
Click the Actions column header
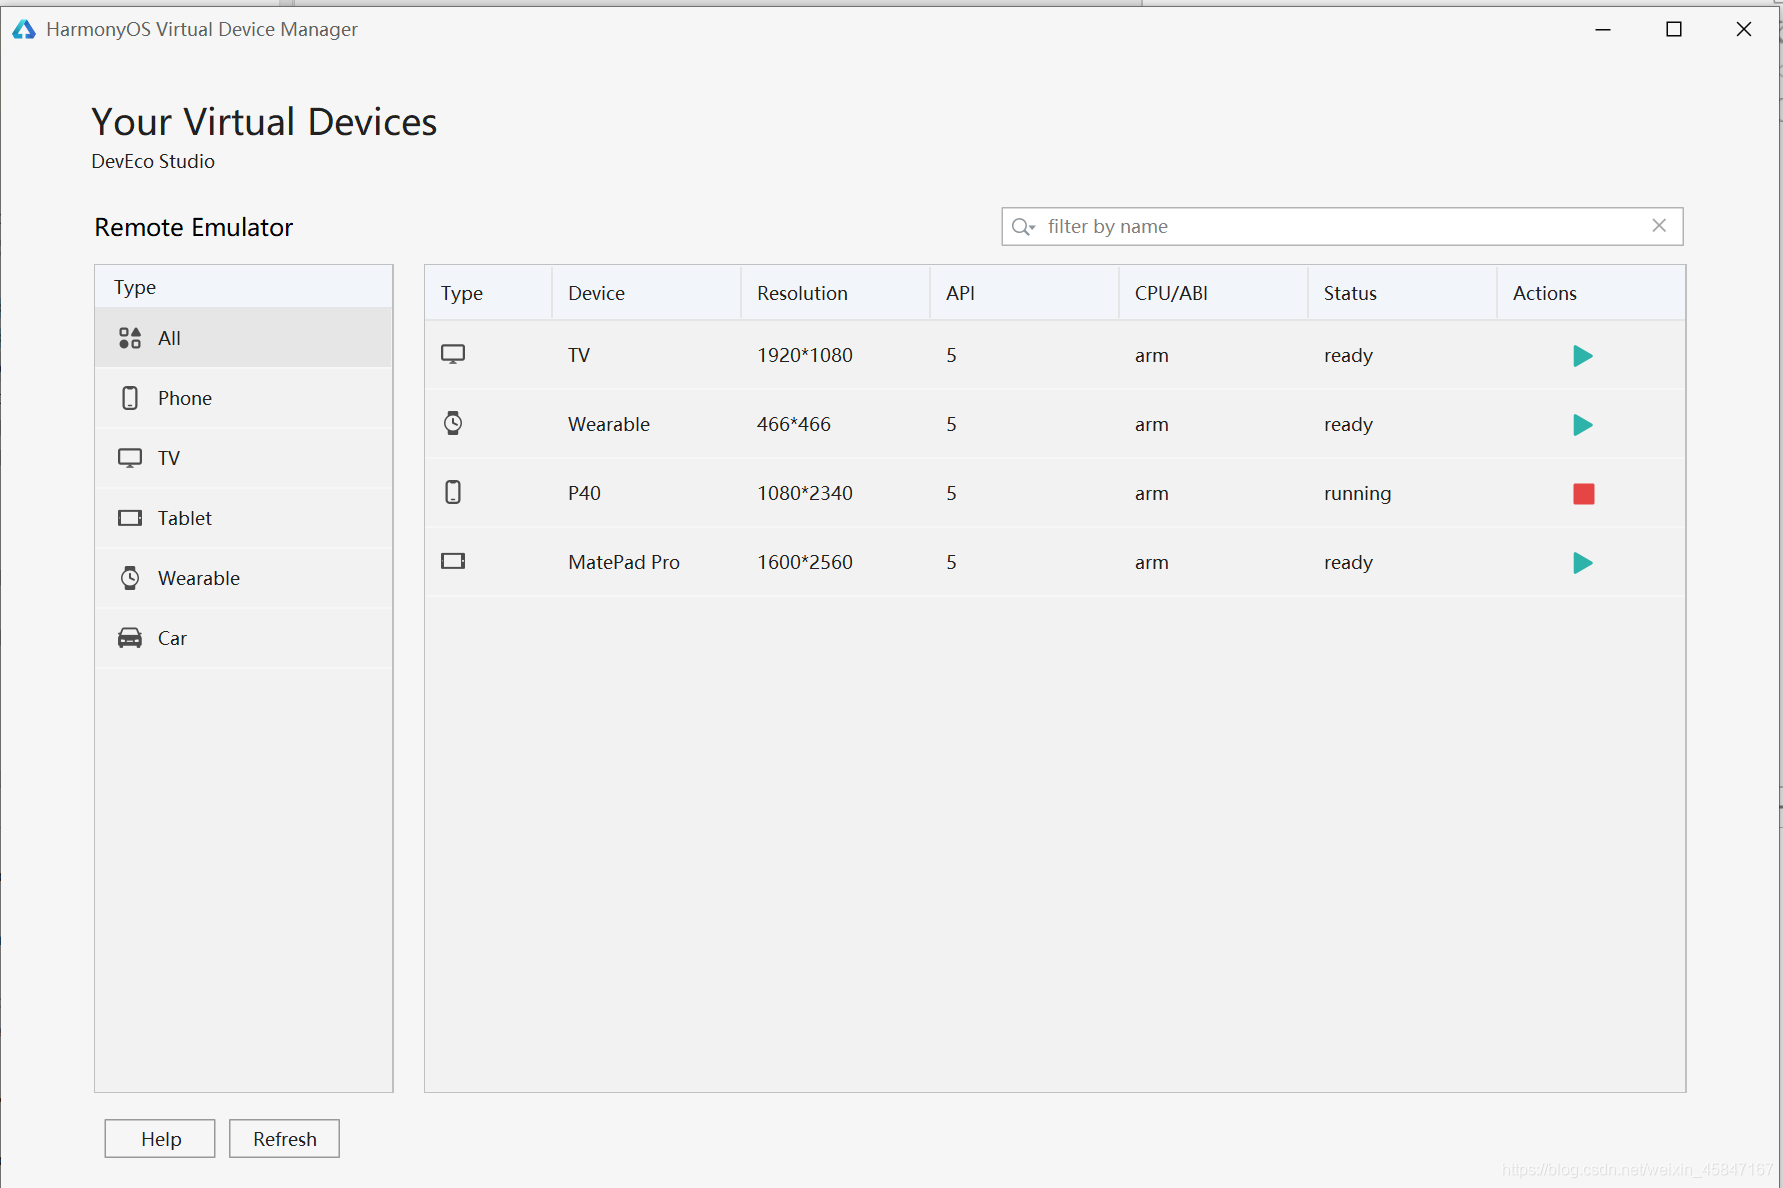[x=1590, y=293]
